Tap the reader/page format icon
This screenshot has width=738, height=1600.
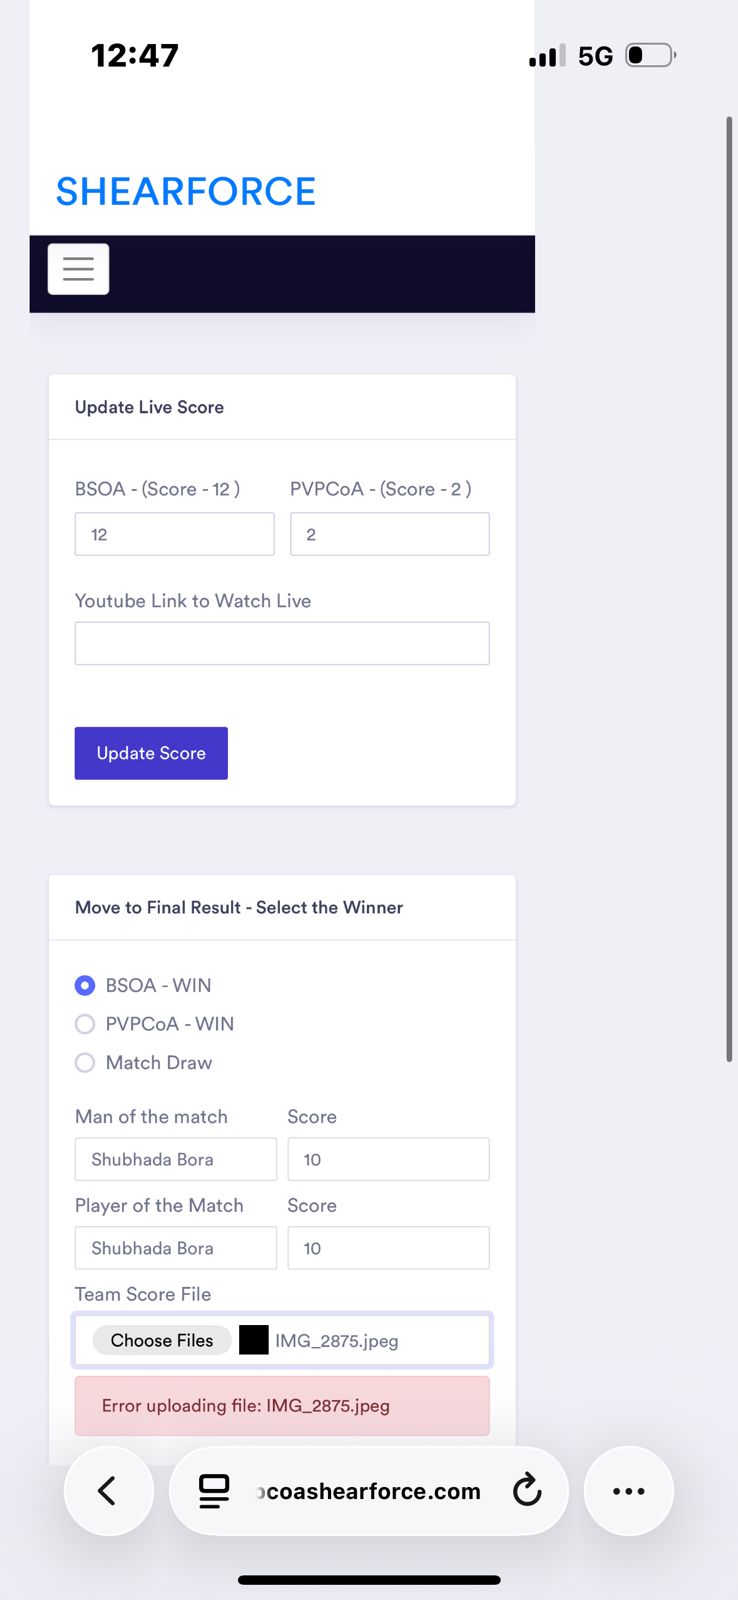pos(214,1491)
